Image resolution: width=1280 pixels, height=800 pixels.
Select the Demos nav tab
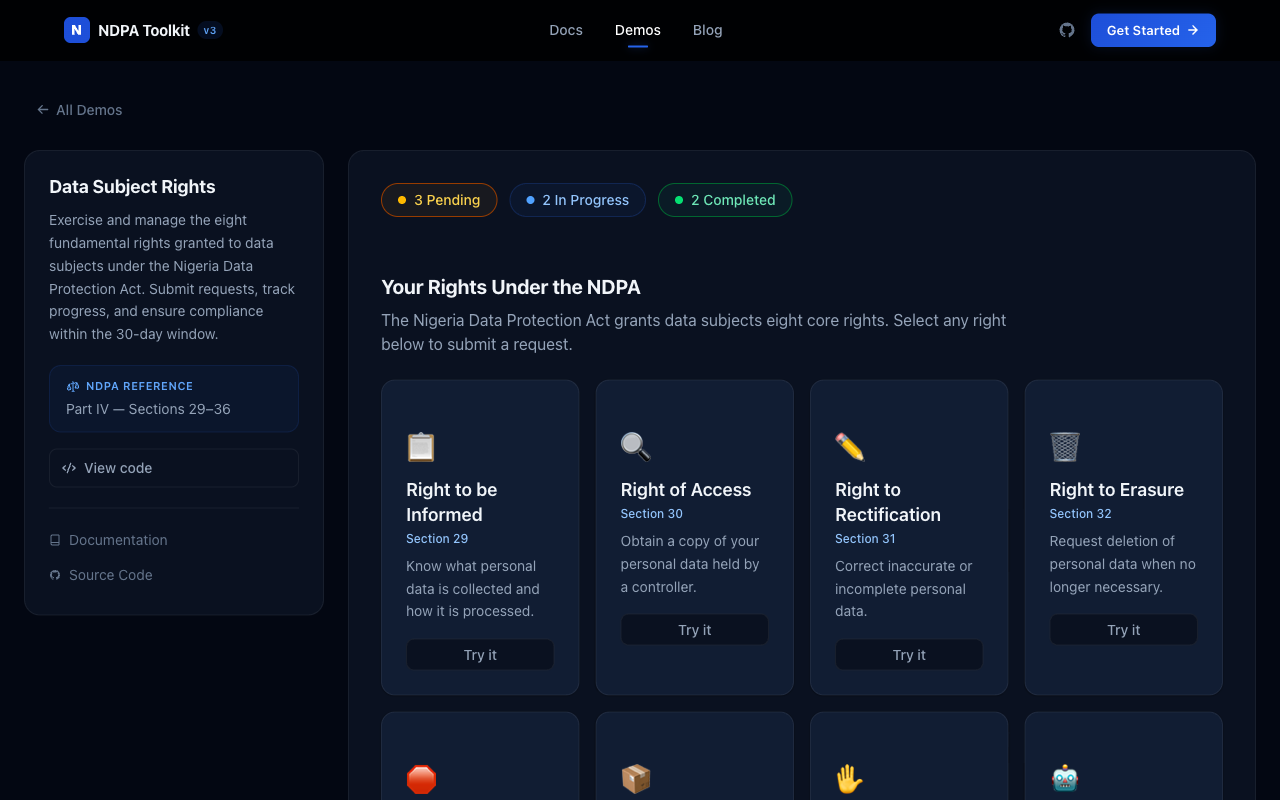(x=638, y=30)
